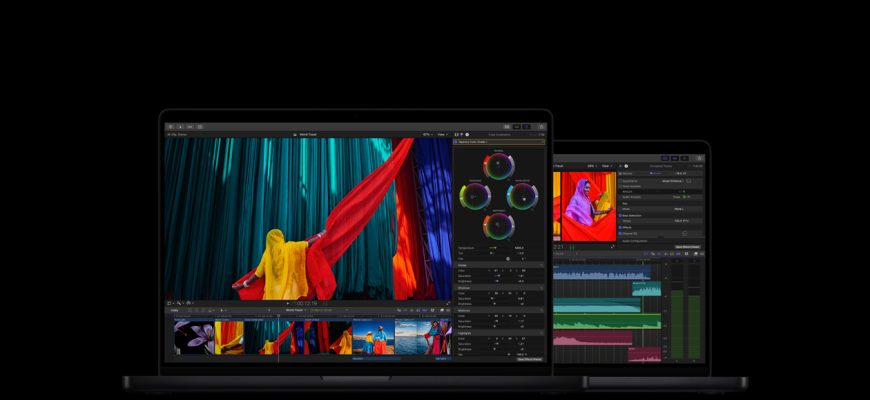Toggle the highlighted Inspector button on the front MacBook
This screenshot has width=870, height=400.
click(x=527, y=126)
